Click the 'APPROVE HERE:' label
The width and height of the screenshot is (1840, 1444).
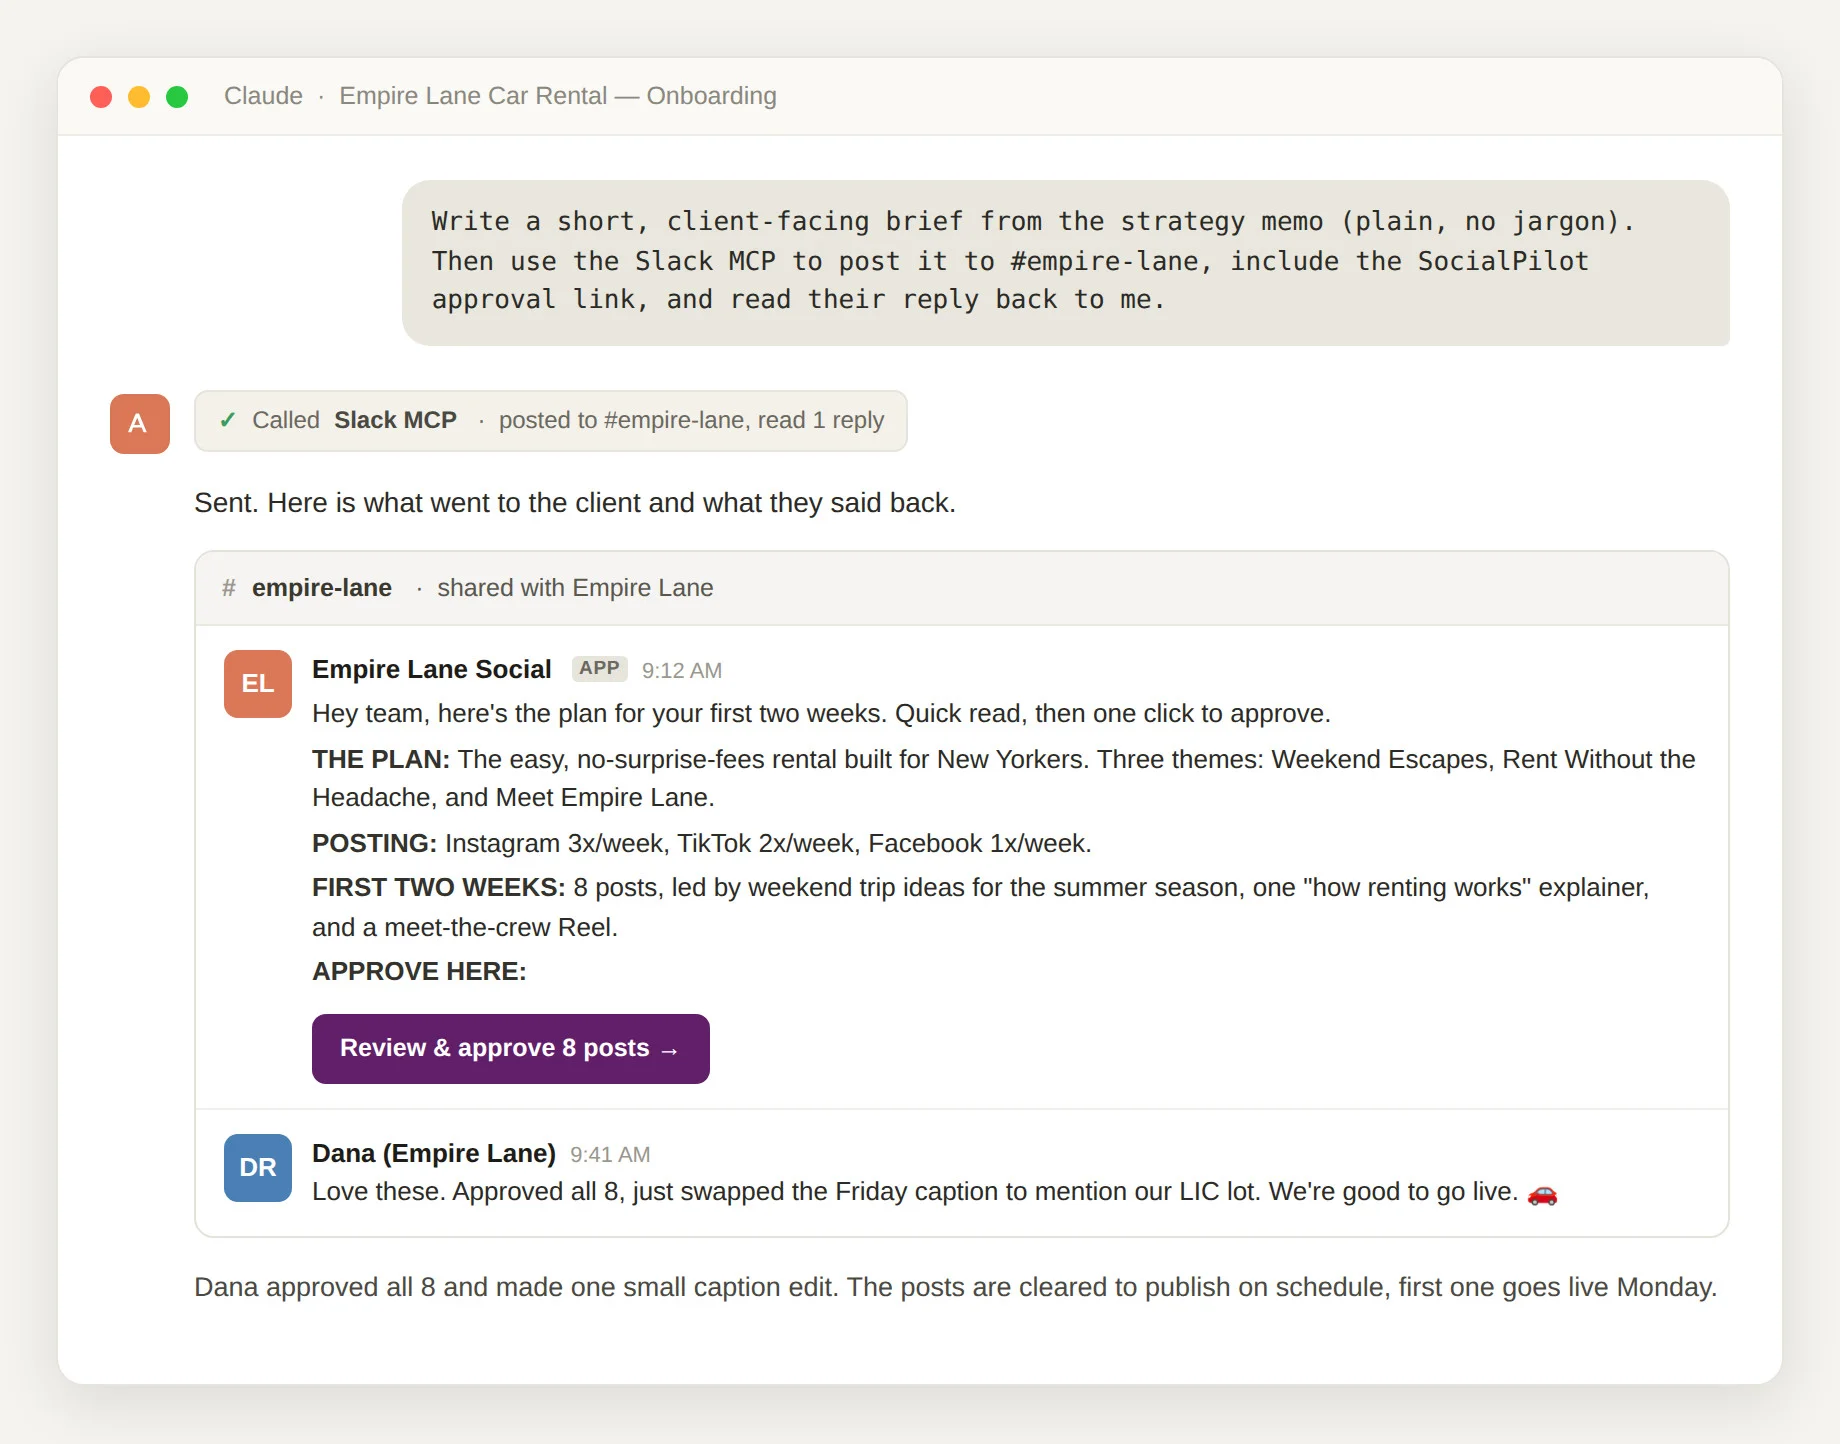tap(419, 971)
